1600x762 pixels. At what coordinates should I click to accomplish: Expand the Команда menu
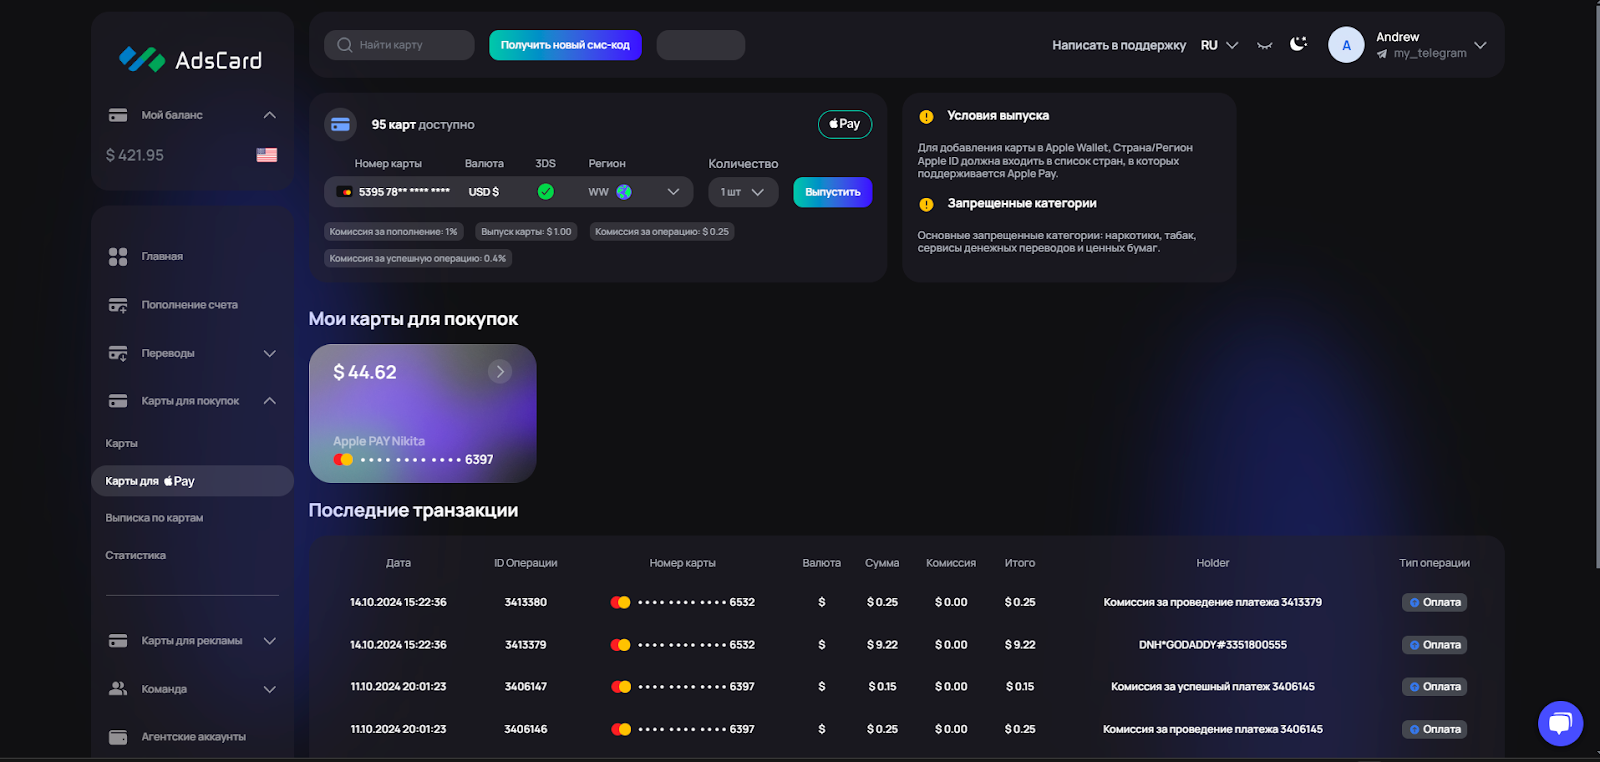coord(269,689)
